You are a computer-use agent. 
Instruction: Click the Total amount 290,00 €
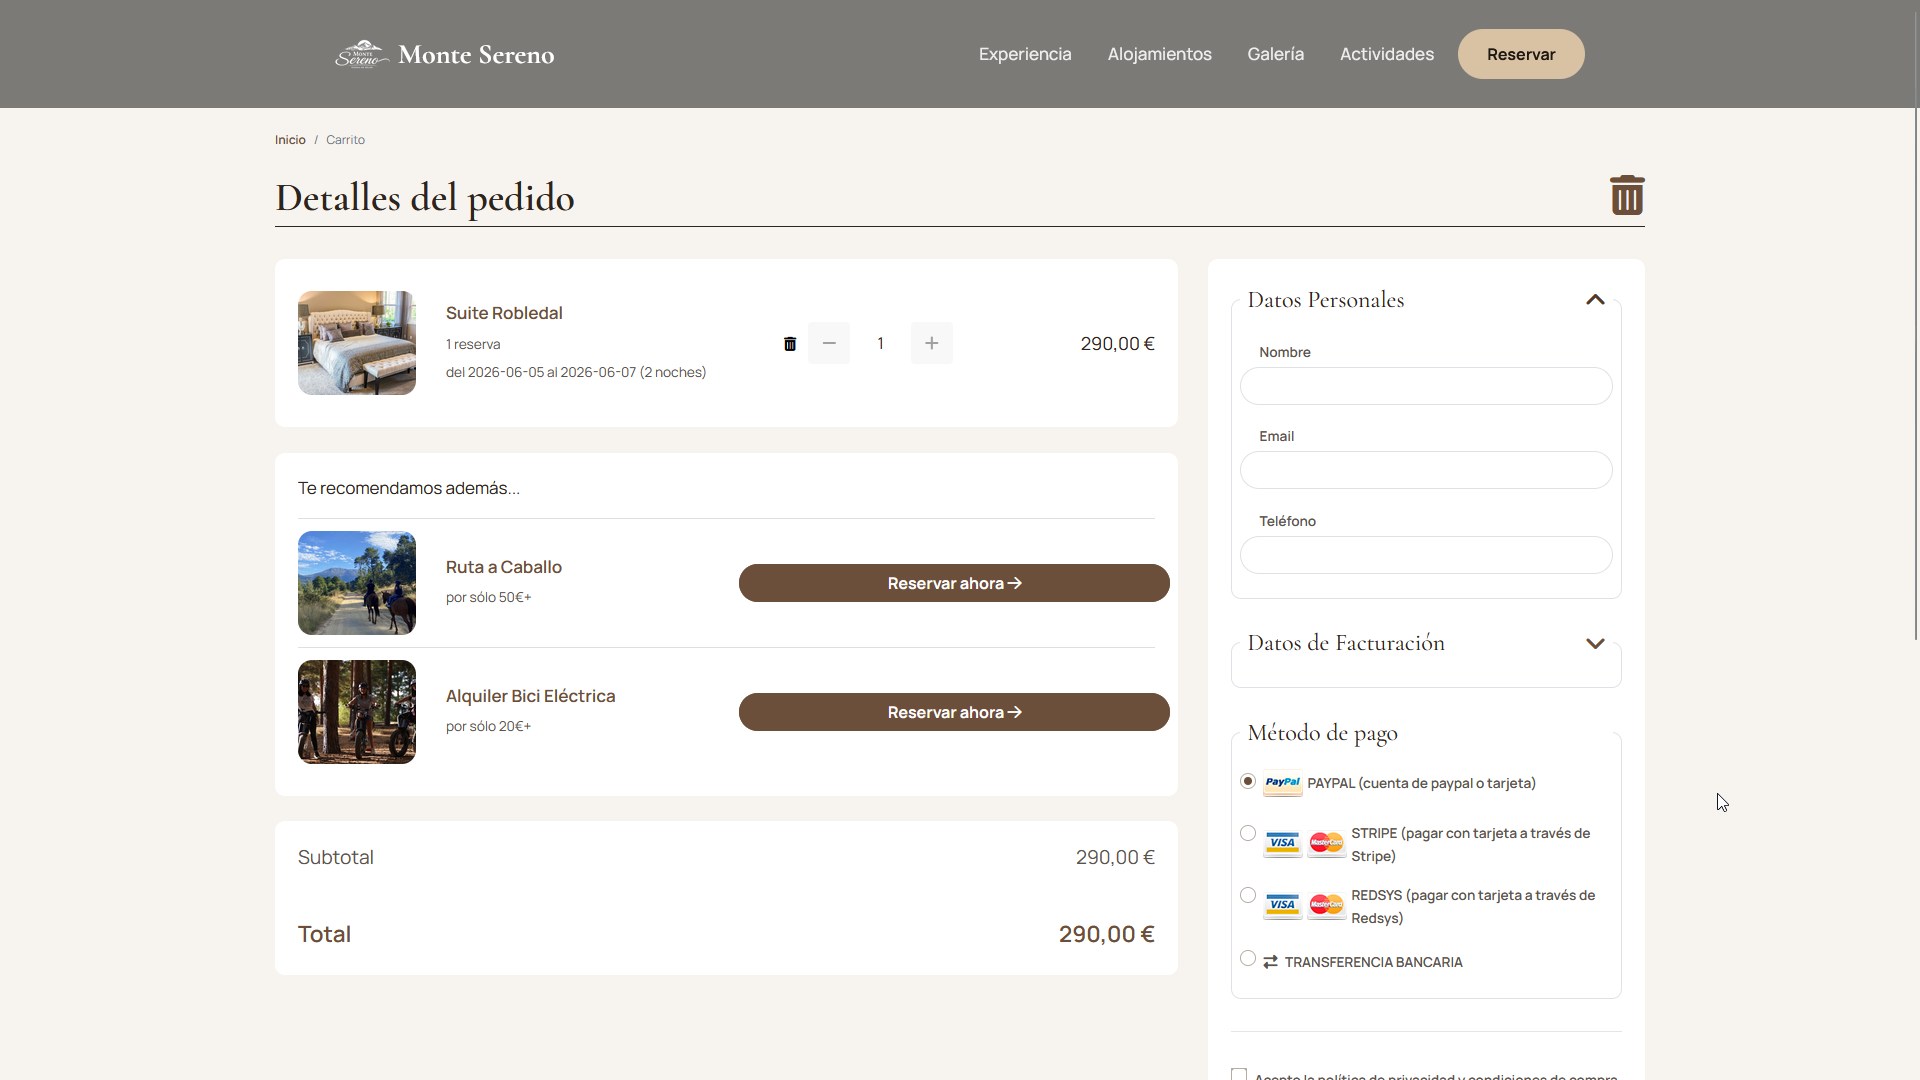pyautogui.click(x=1106, y=934)
